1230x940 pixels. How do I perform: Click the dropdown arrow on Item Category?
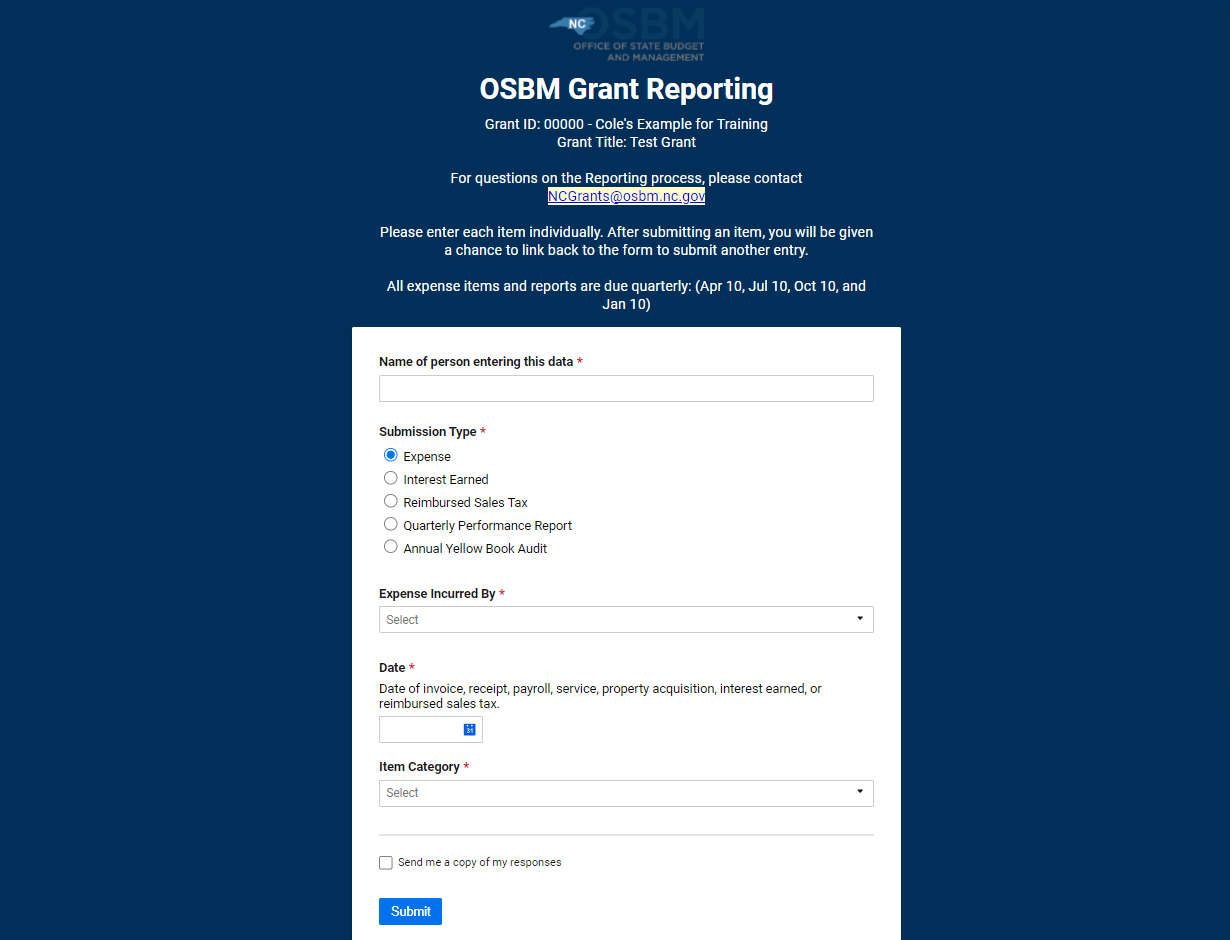pyautogui.click(x=859, y=792)
